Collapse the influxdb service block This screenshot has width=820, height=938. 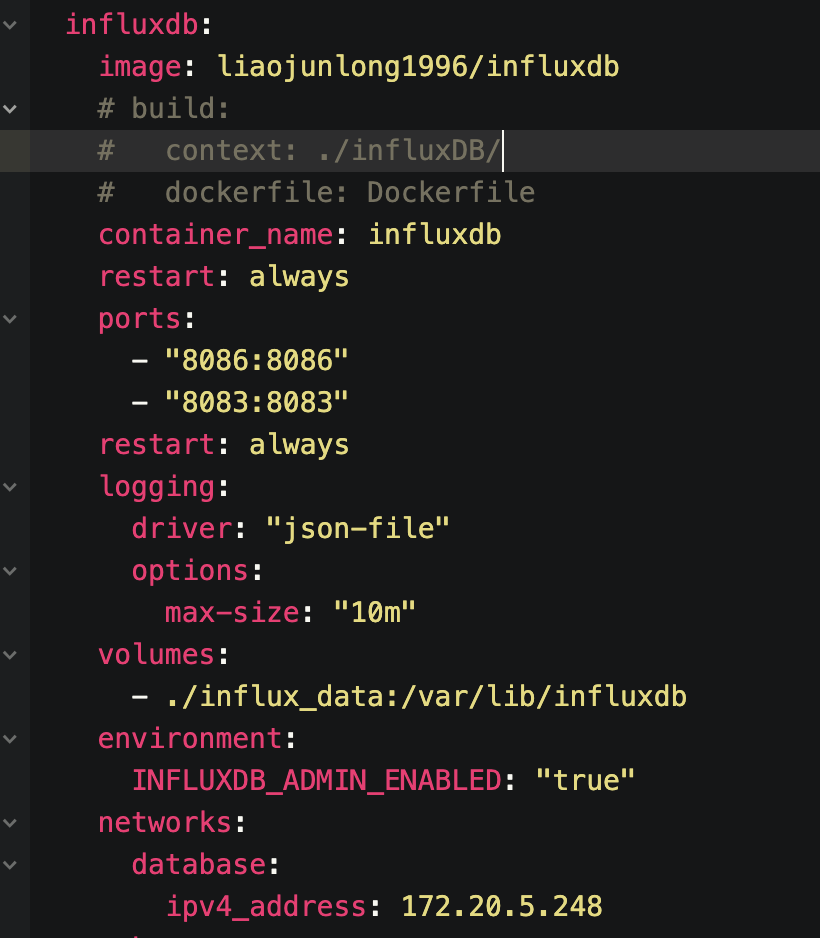[x=10, y=25]
